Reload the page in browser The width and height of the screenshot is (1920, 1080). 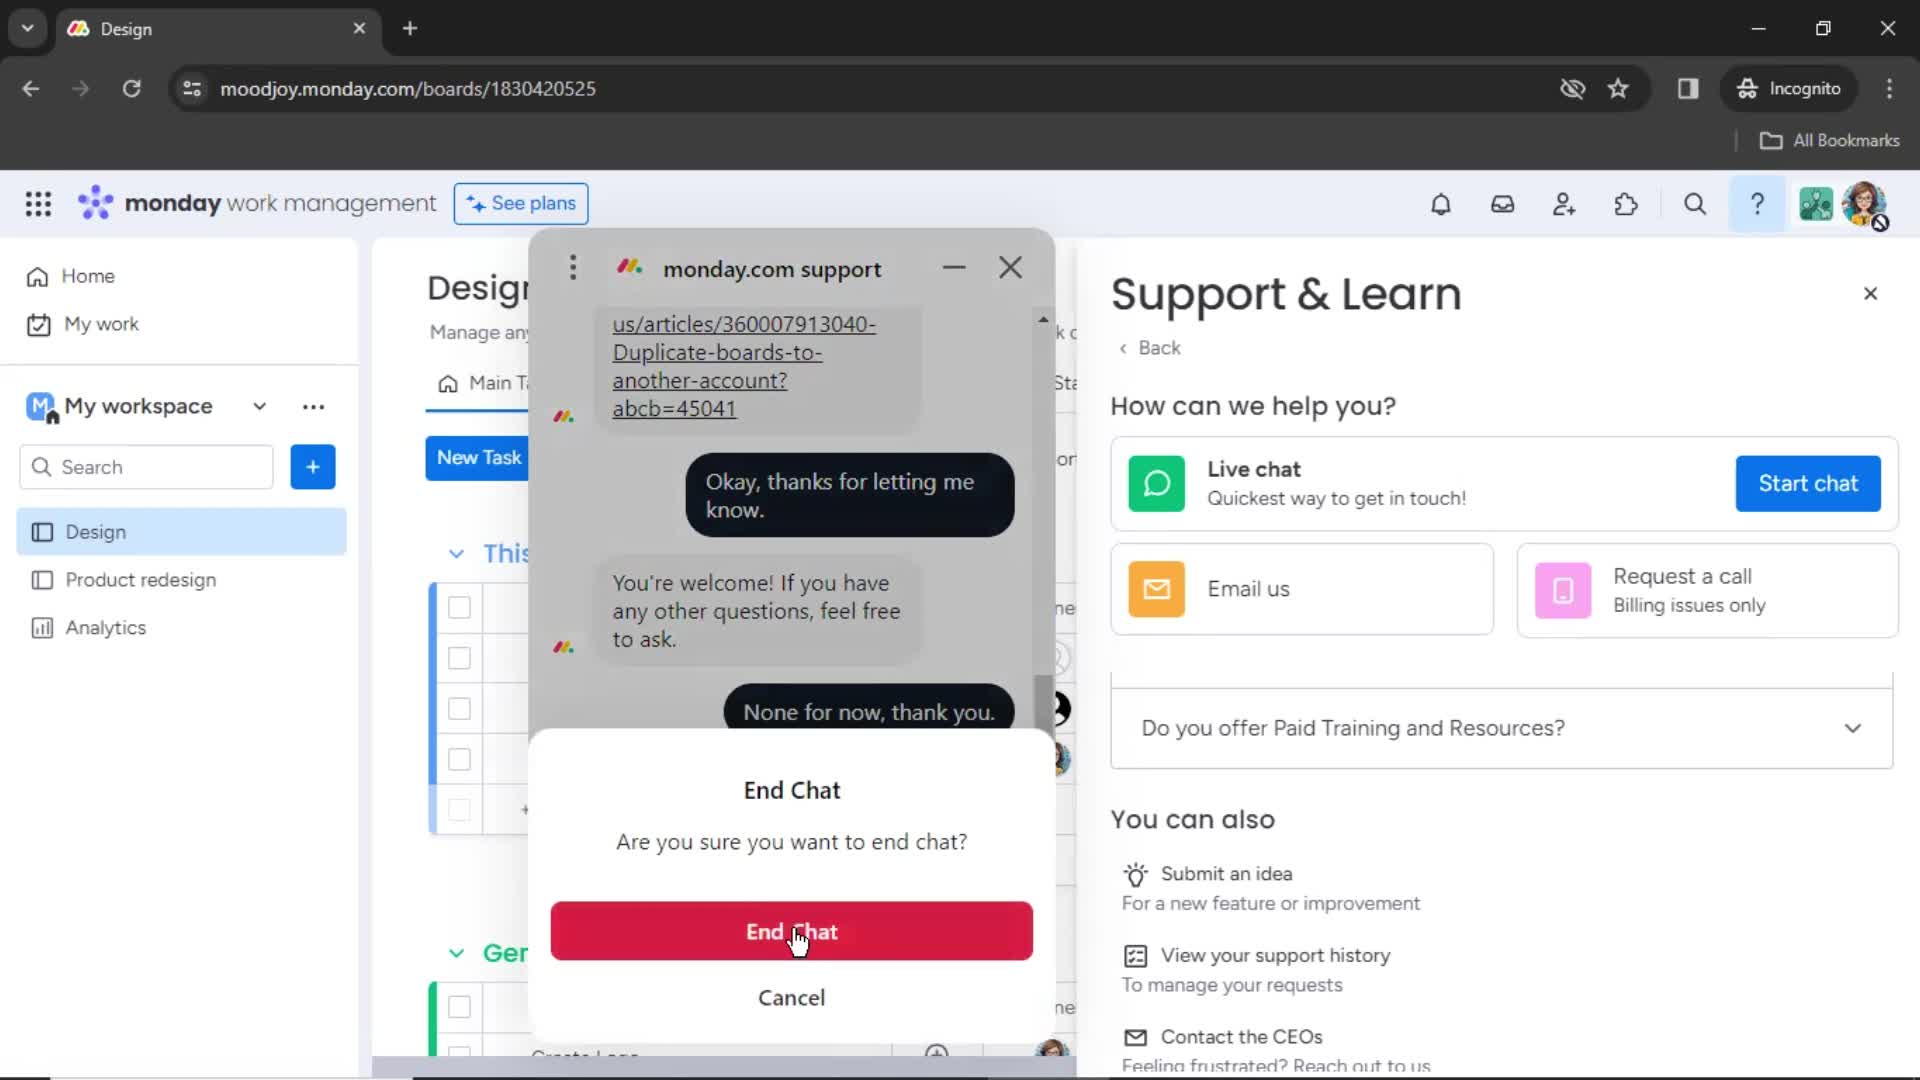(131, 89)
